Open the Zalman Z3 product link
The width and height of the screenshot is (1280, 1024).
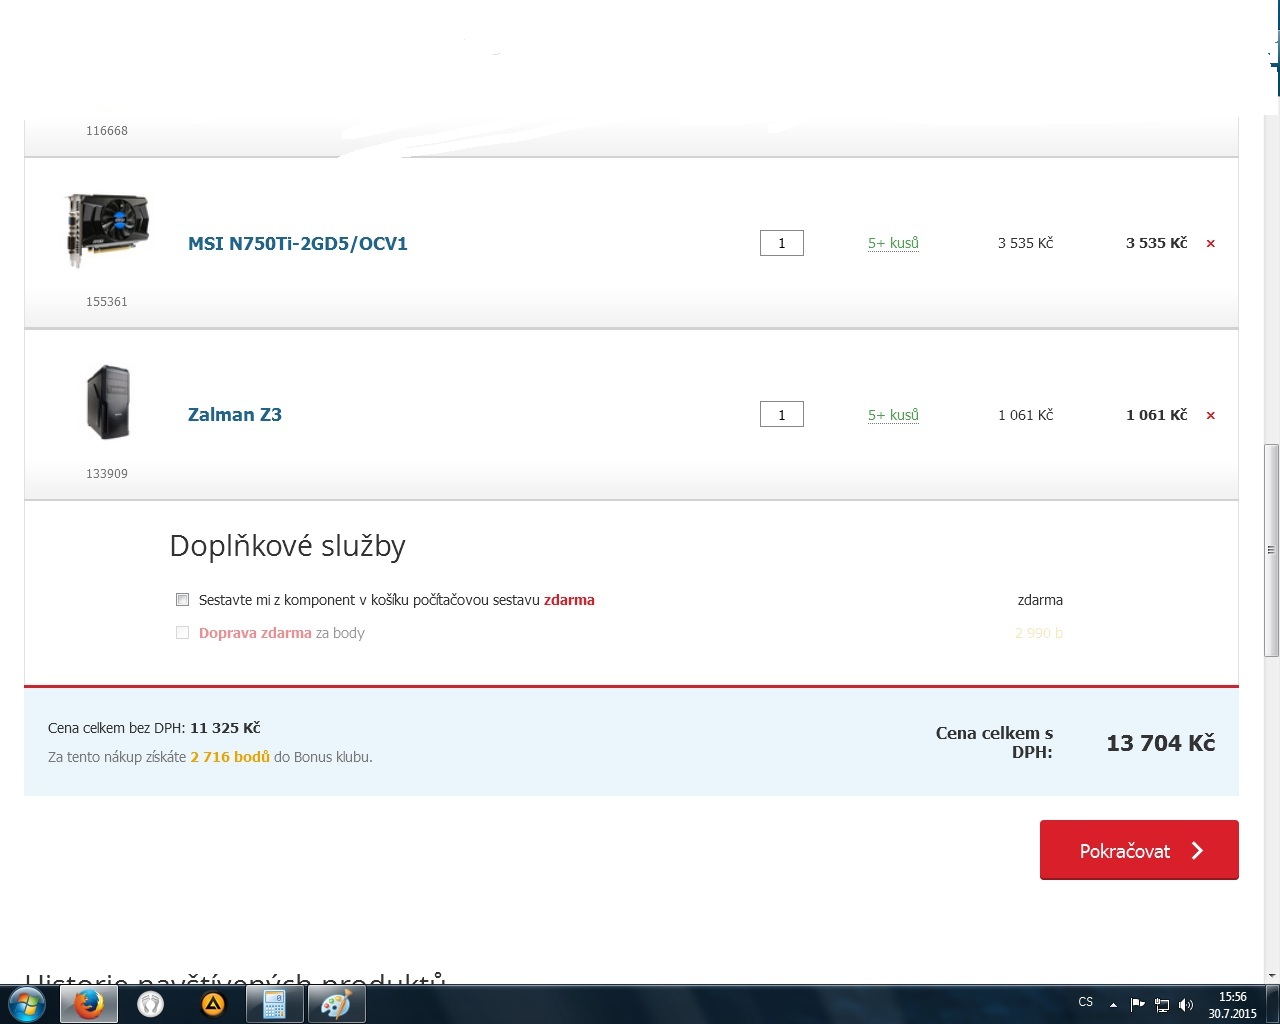(235, 415)
